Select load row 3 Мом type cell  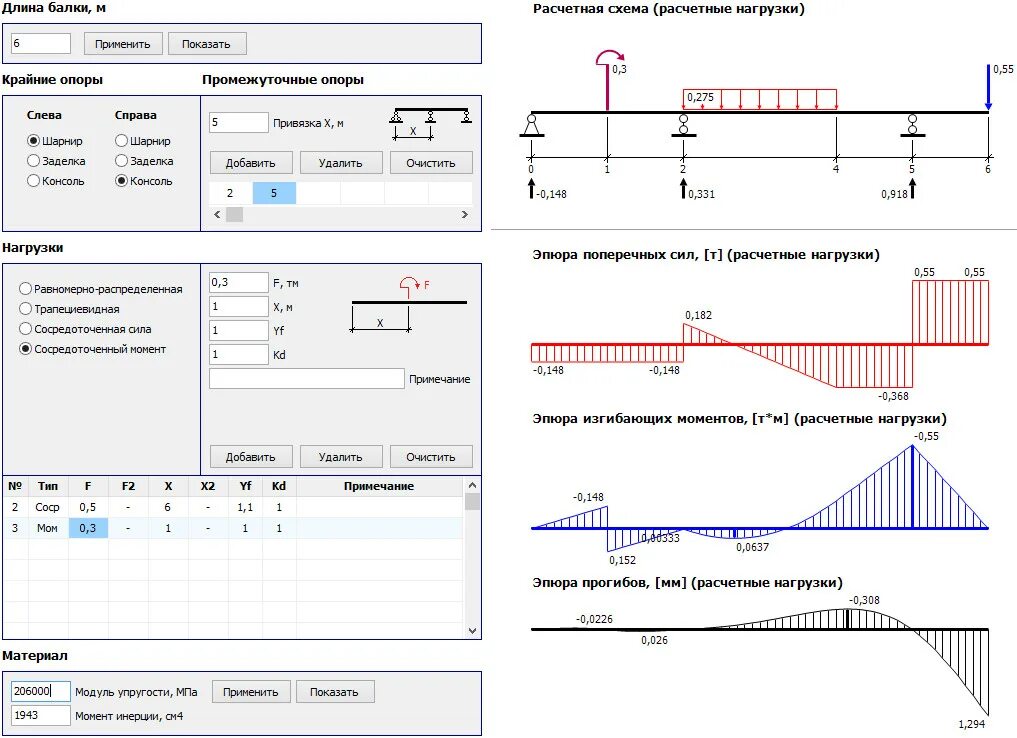(x=48, y=529)
